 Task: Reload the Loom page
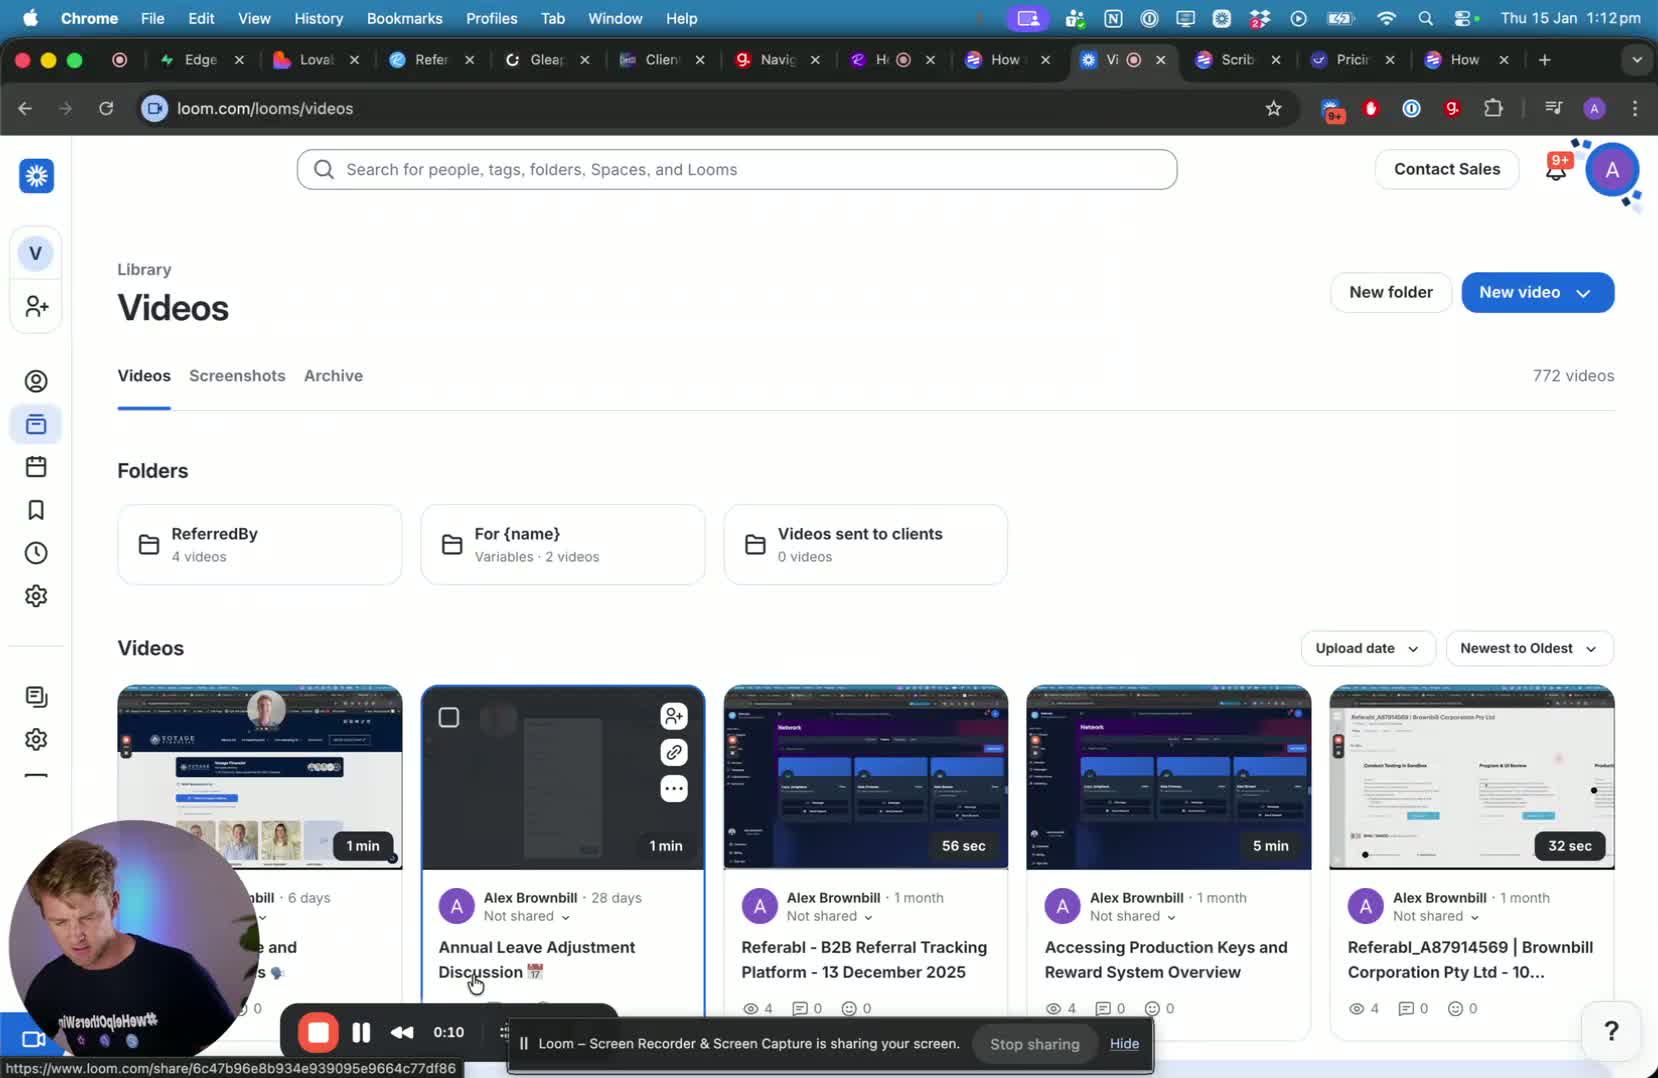click(x=106, y=108)
